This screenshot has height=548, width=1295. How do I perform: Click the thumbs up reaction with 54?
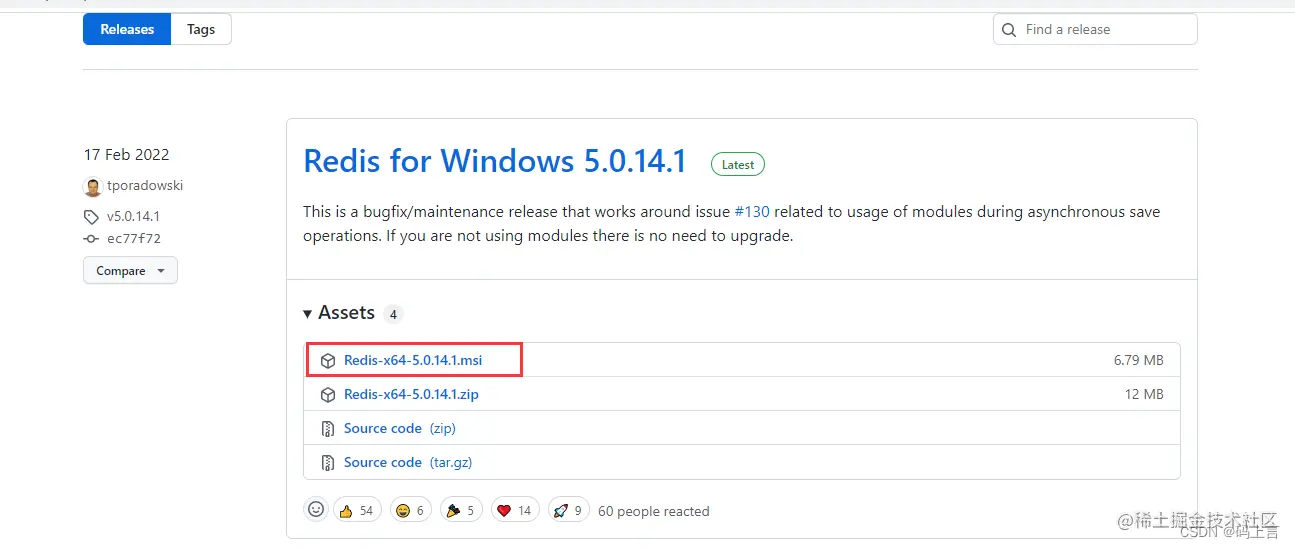click(x=357, y=510)
